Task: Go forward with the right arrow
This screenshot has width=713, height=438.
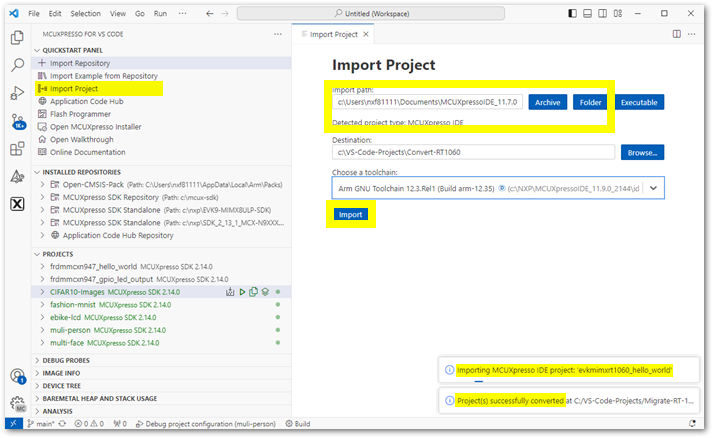Action: (225, 14)
